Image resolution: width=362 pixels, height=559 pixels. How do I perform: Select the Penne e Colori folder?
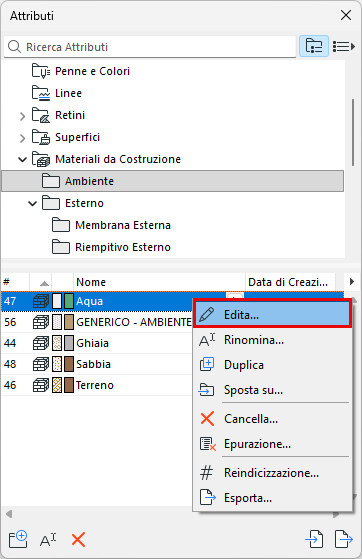(92, 71)
